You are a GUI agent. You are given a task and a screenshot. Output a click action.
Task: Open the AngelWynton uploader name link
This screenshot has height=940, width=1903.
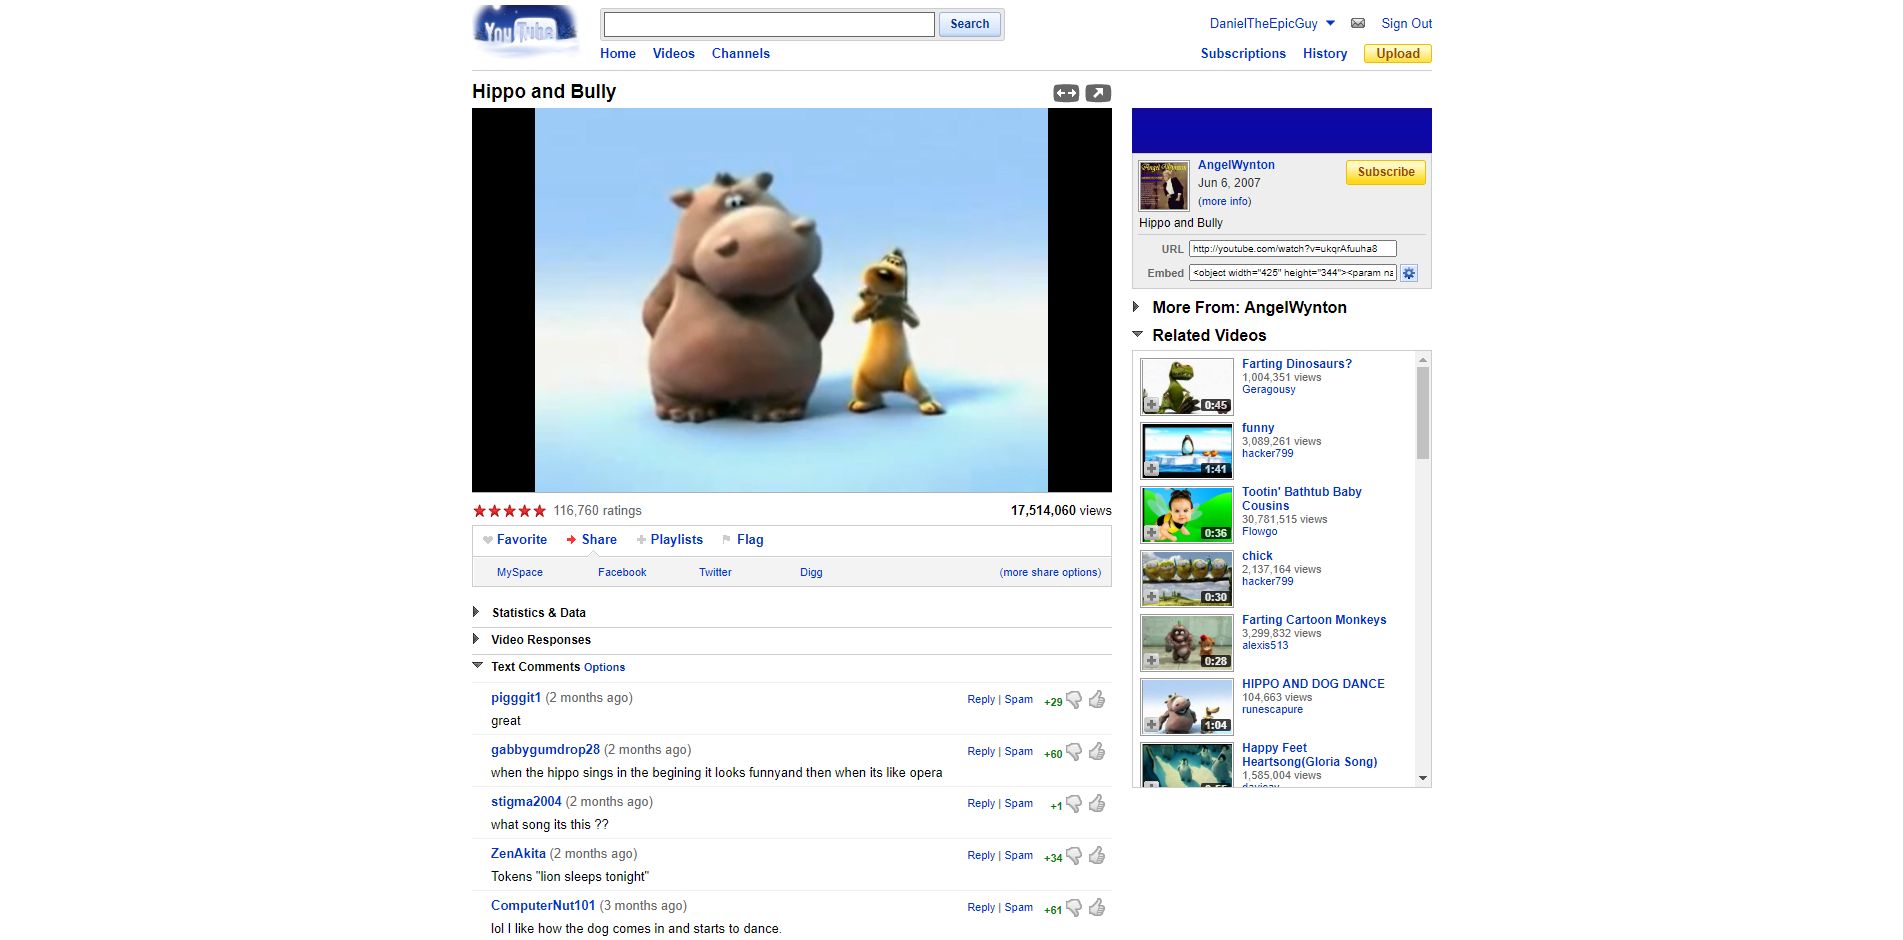(1236, 165)
